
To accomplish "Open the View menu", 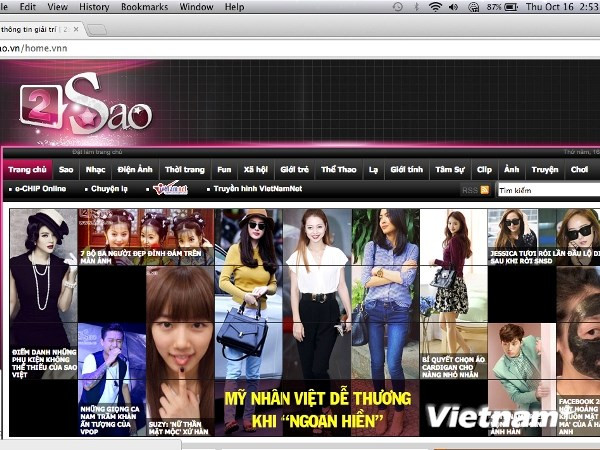I will tap(57, 7).
